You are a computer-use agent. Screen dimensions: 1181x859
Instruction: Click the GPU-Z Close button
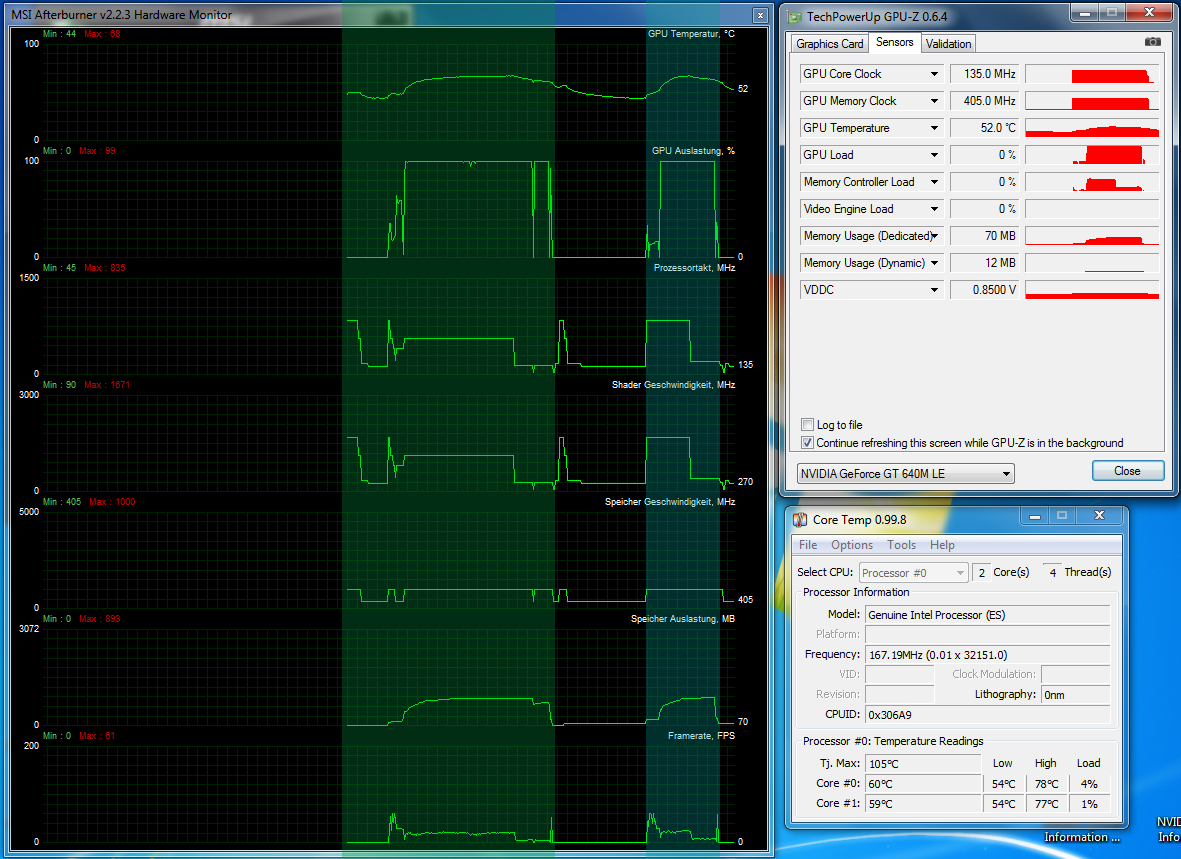pos(1126,471)
